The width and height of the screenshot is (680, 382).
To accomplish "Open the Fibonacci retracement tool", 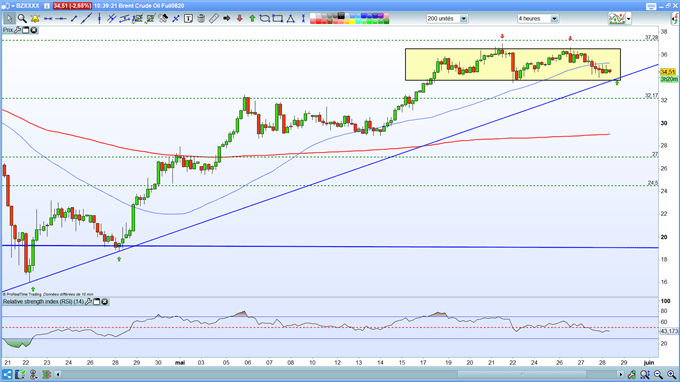I will point(137,19).
